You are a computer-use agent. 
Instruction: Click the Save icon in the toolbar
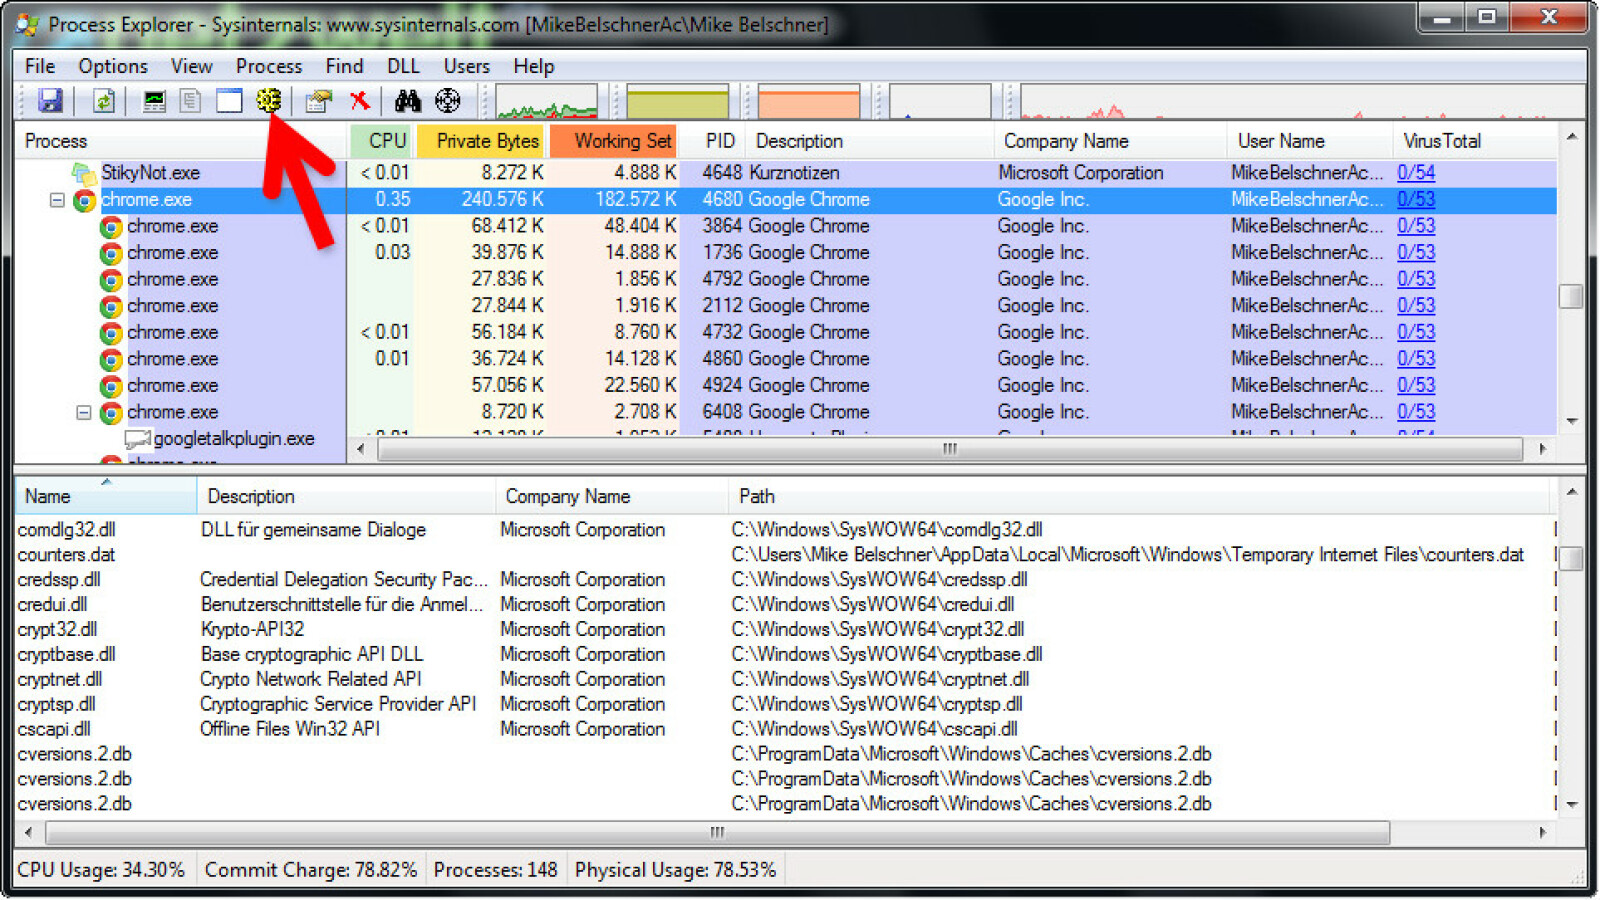point(50,100)
